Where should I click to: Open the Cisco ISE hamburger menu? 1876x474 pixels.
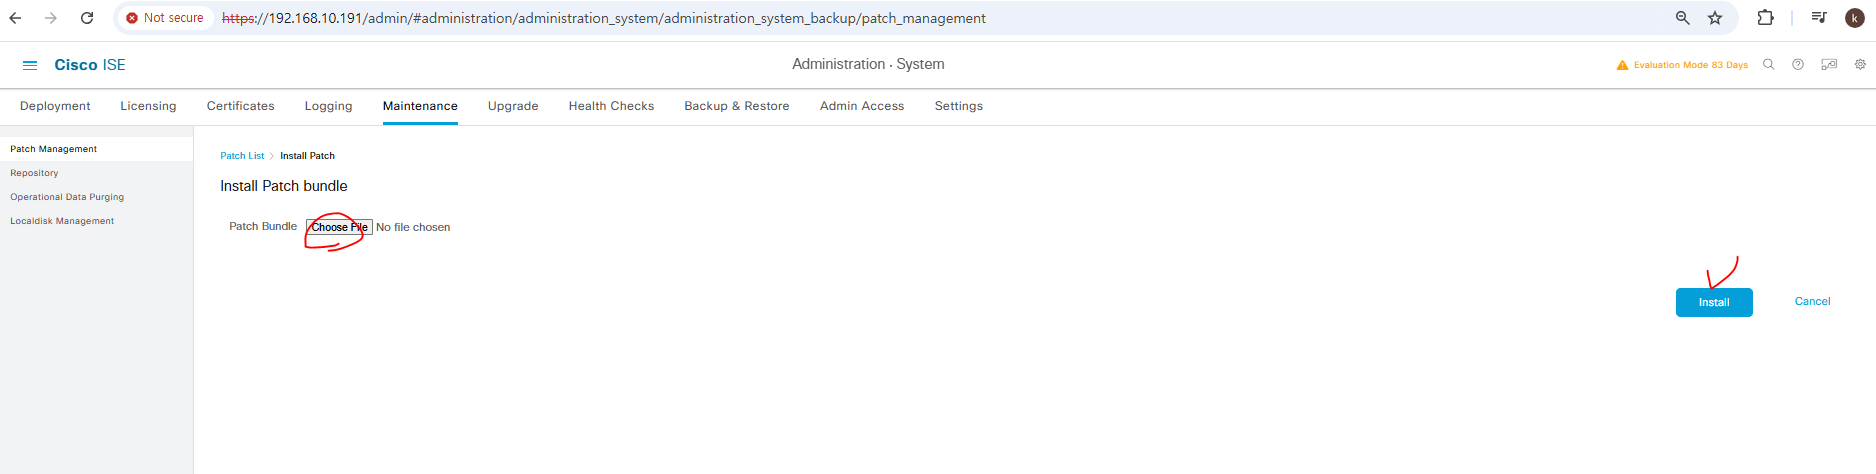pos(30,65)
